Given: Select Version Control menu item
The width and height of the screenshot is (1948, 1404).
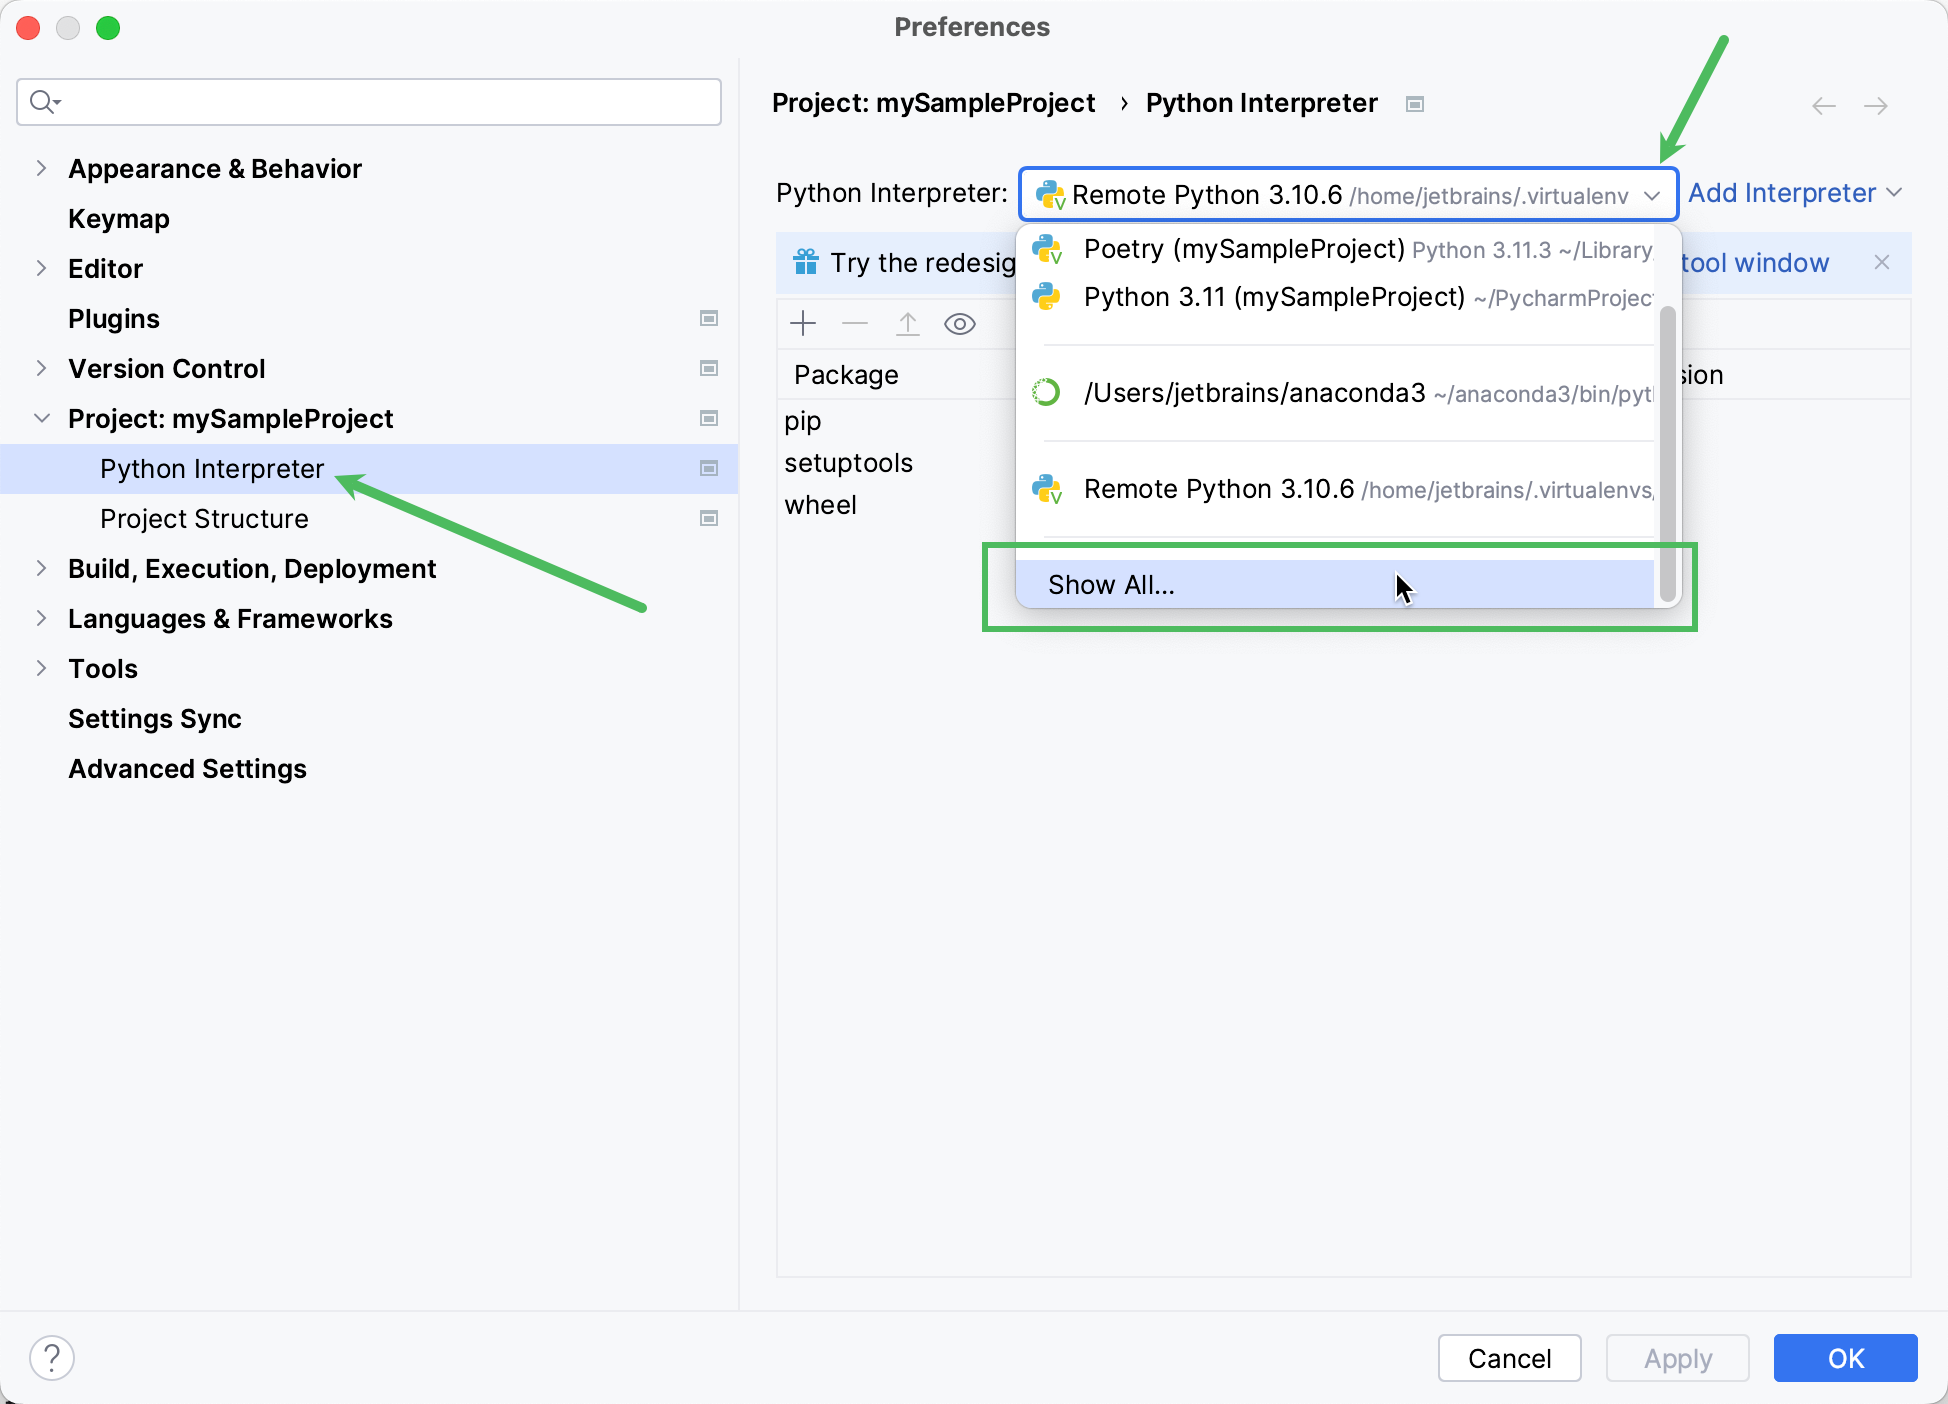Looking at the screenshot, I should point(165,368).
